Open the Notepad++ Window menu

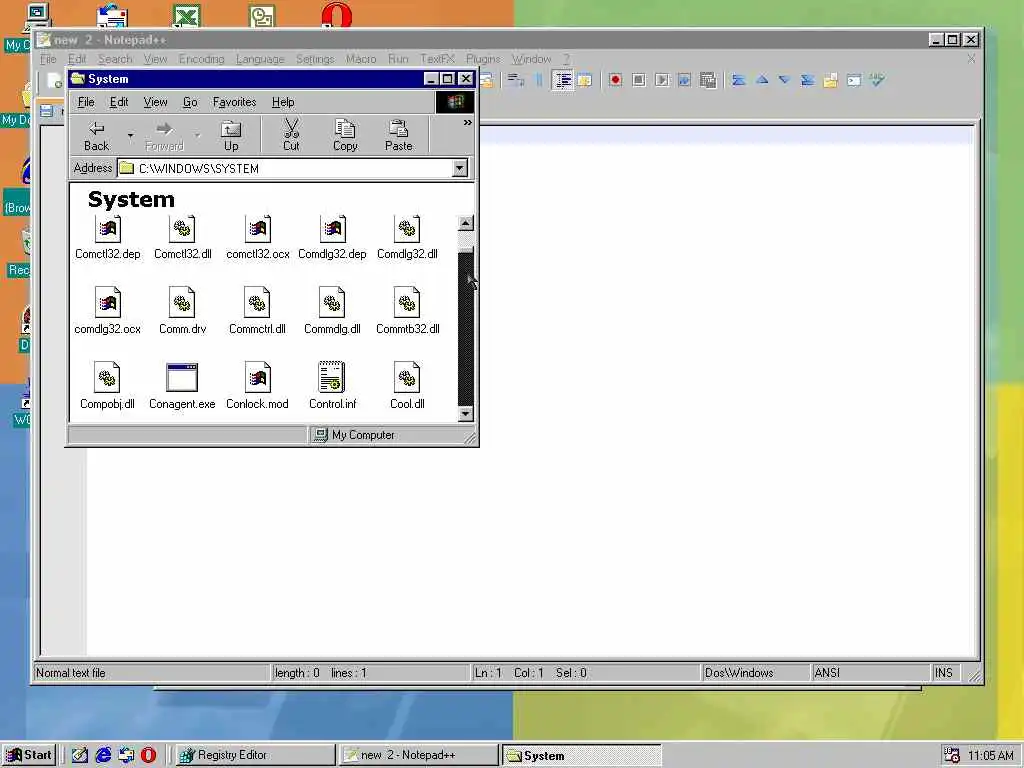pos(532,59)
